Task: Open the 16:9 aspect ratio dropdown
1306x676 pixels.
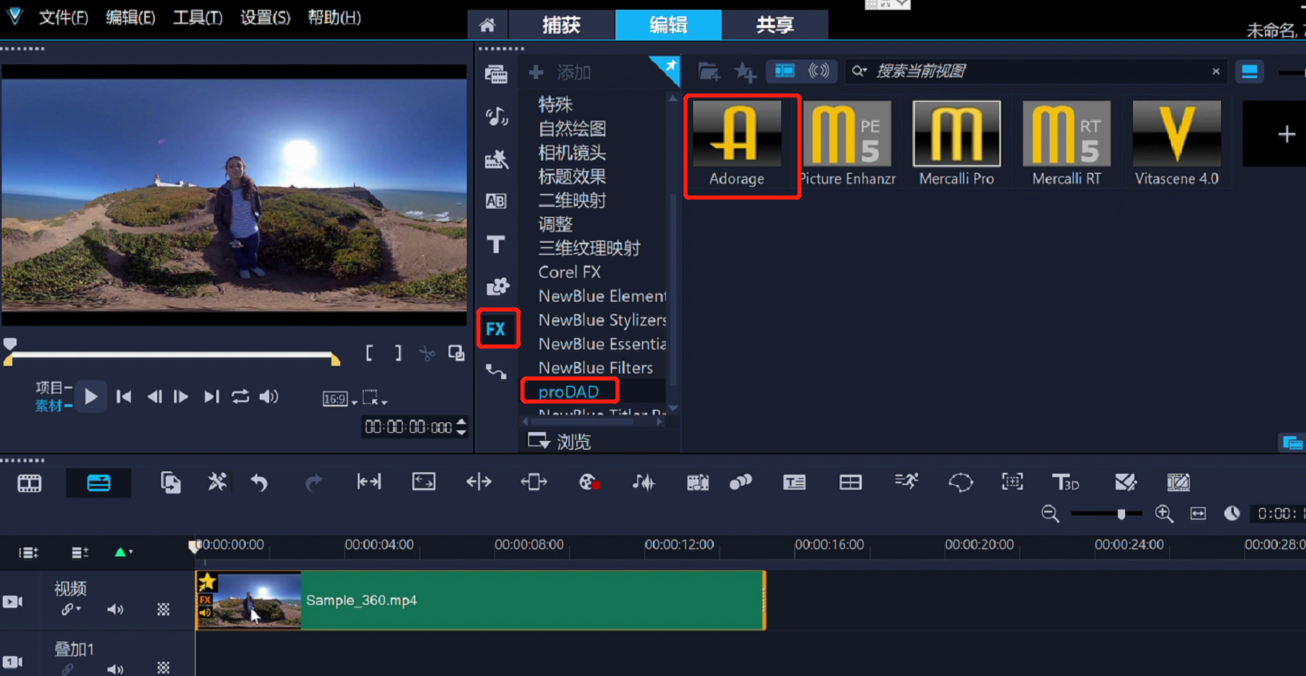Action: click(x=339, y=399)
